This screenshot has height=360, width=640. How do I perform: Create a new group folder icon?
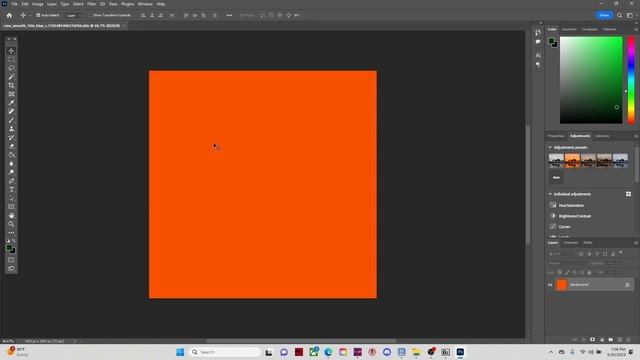pyautogui.click(x=611, y=340)
